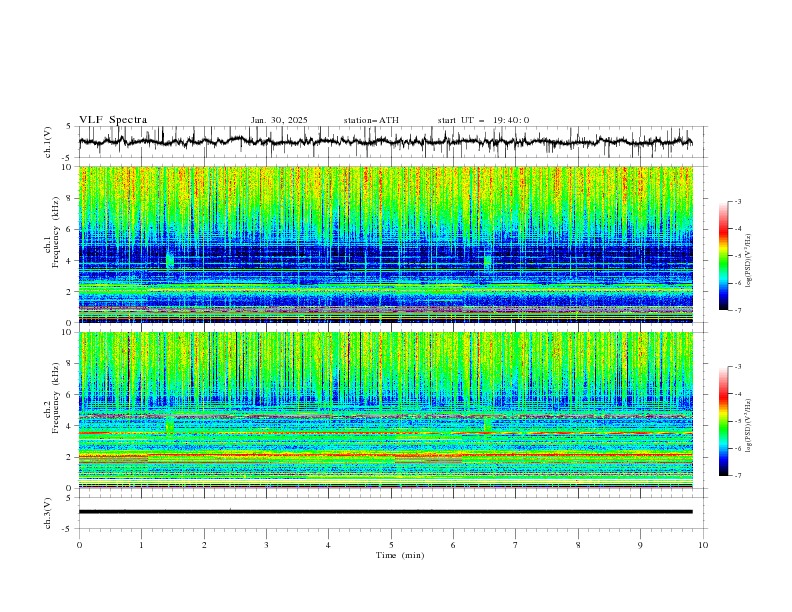Click the "start UT = 19:40:0" text
Image resolution: width=792 pixels, height=612 pixels.
point(483,120)
